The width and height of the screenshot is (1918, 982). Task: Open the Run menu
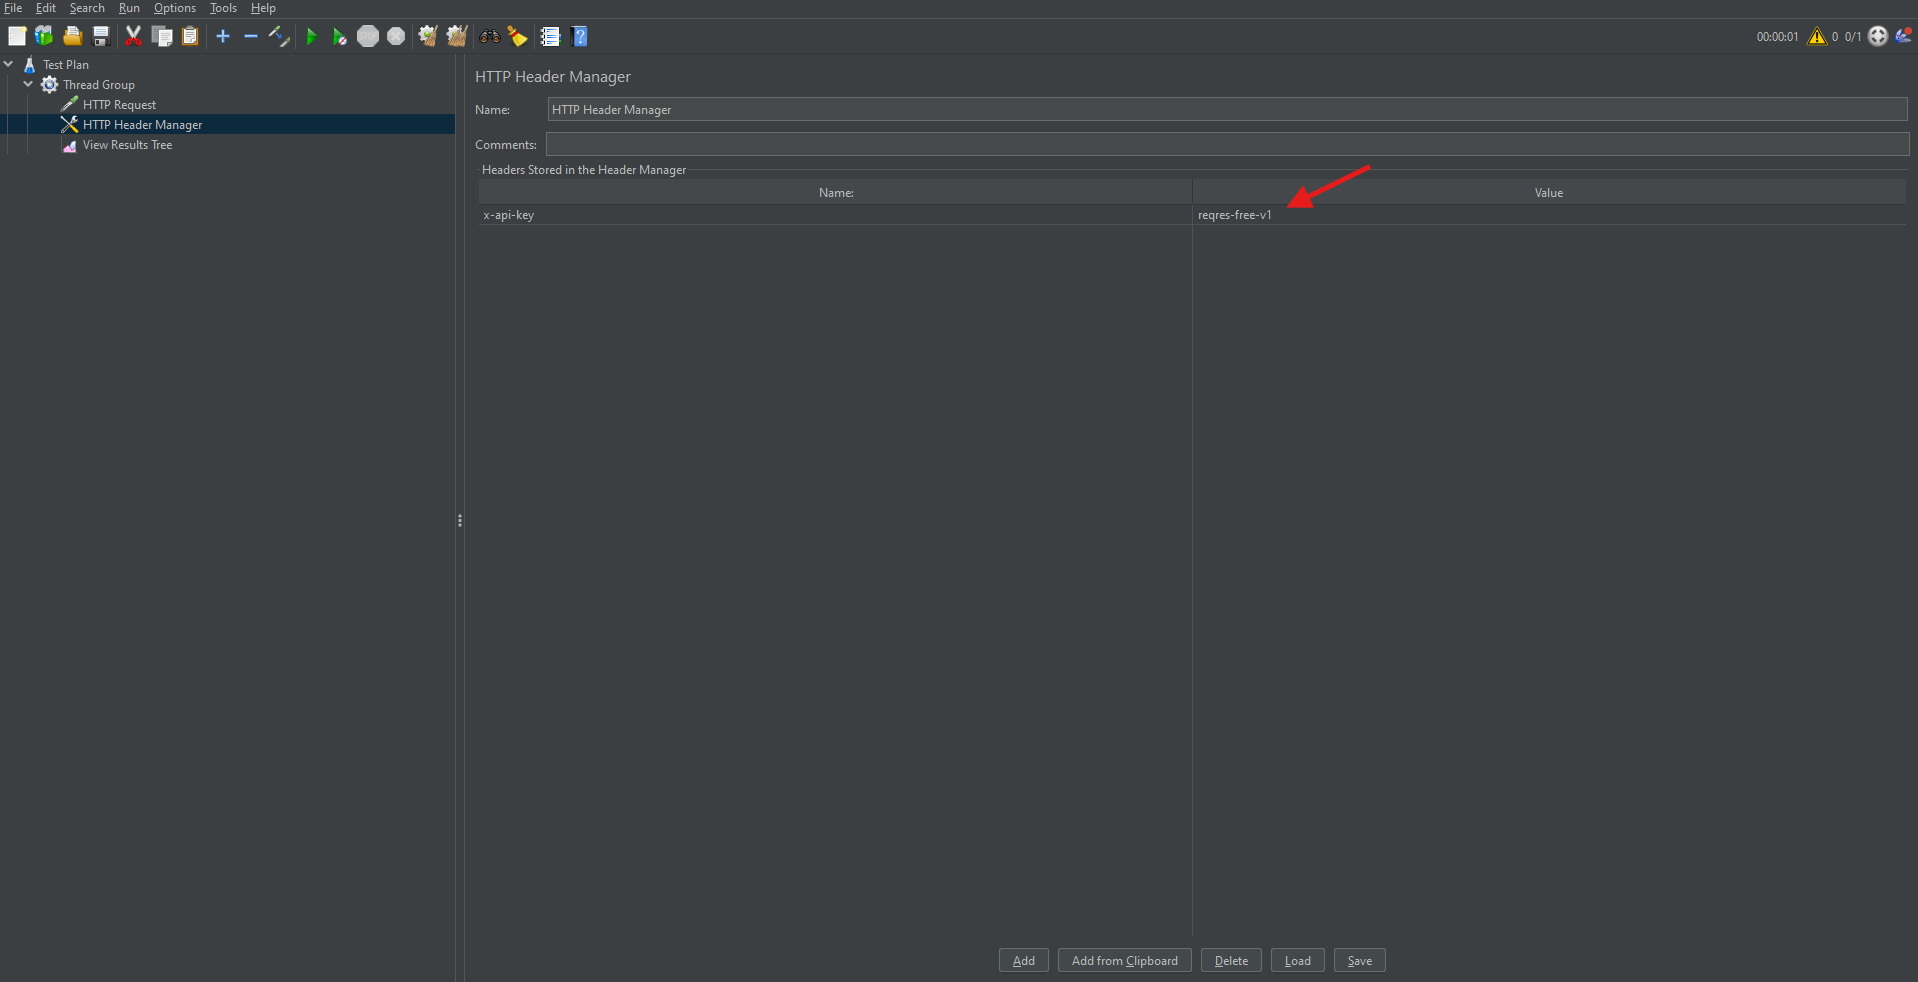pyautogui.click(x=129, y=8)
